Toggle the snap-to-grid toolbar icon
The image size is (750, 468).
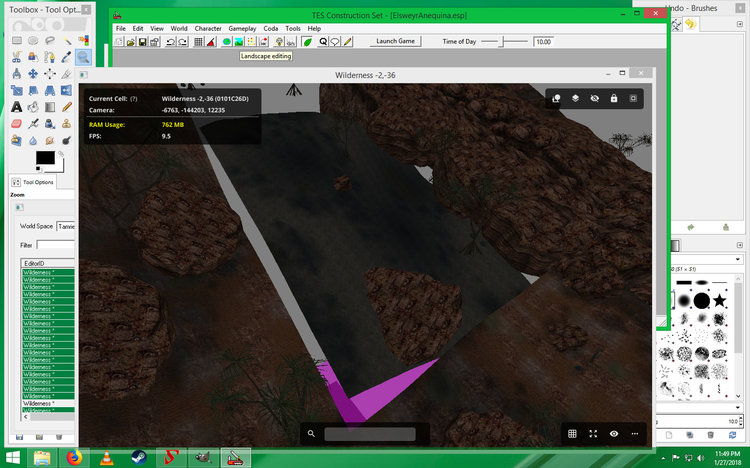[x=199, y=42]
